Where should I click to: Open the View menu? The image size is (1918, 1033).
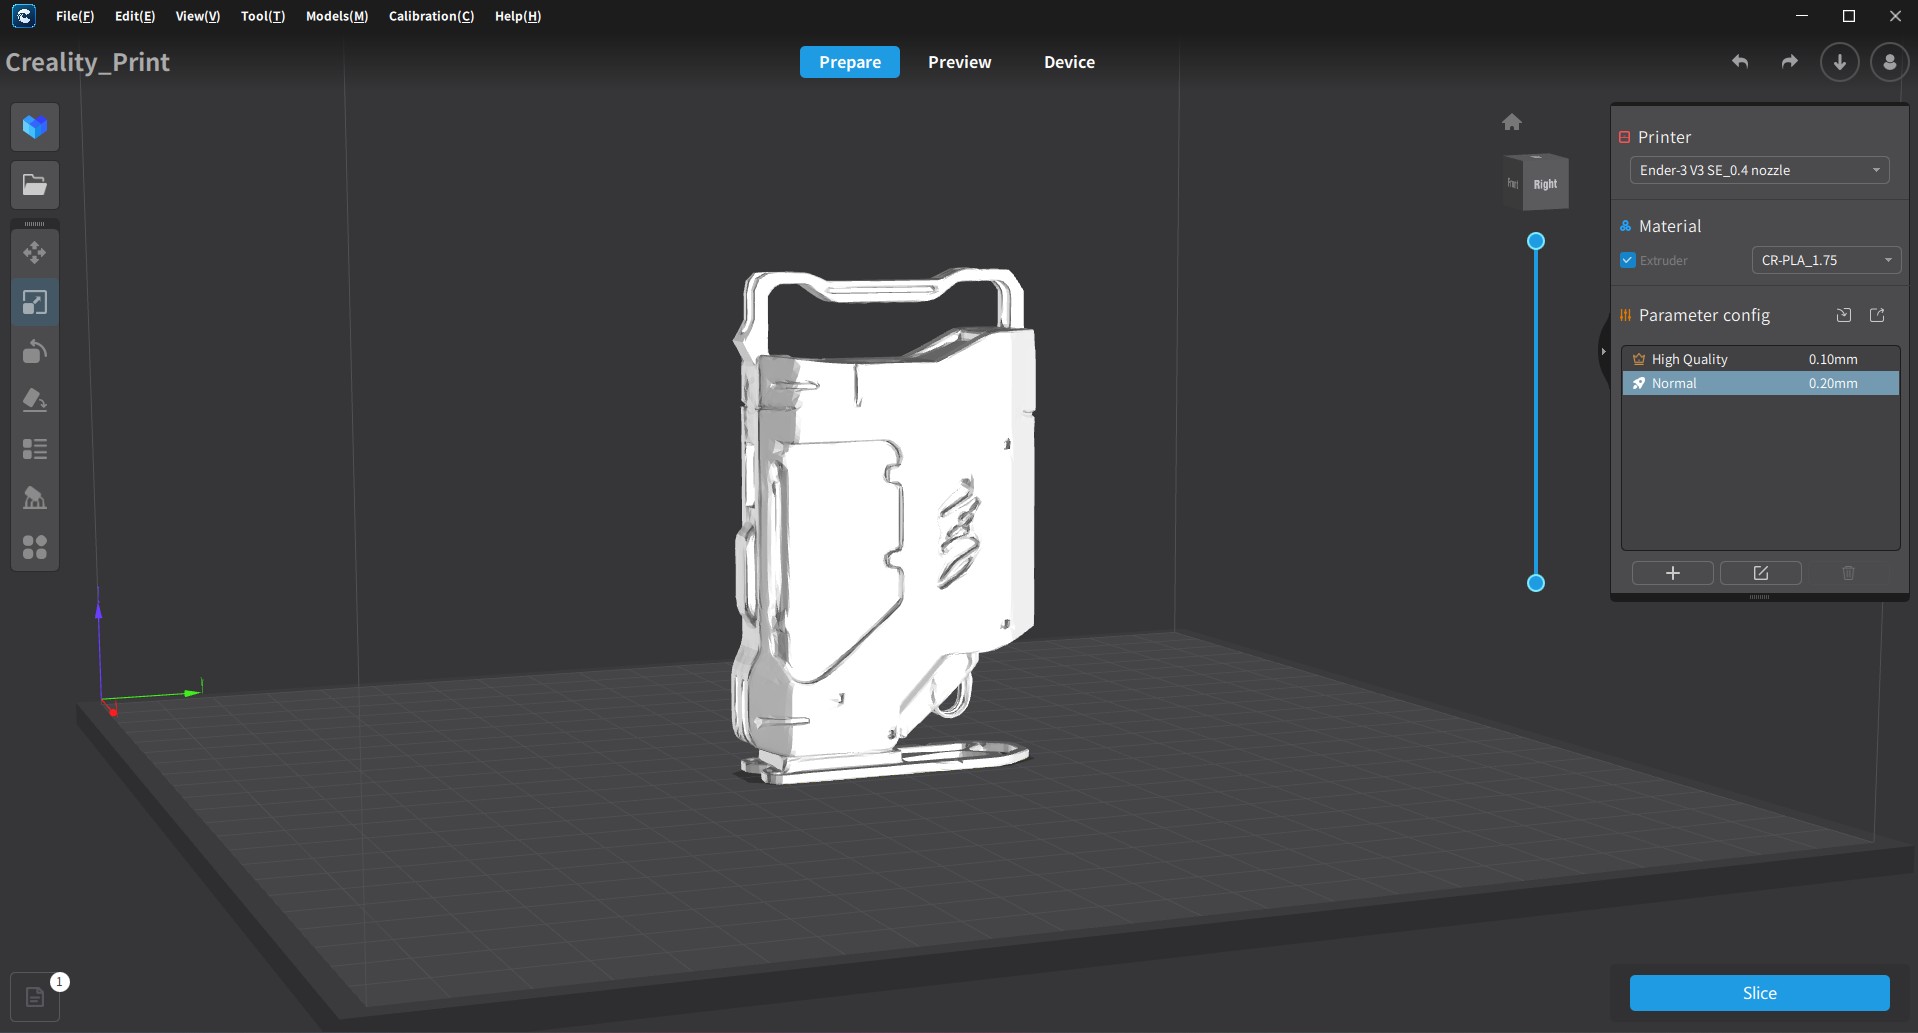point(198,16)
